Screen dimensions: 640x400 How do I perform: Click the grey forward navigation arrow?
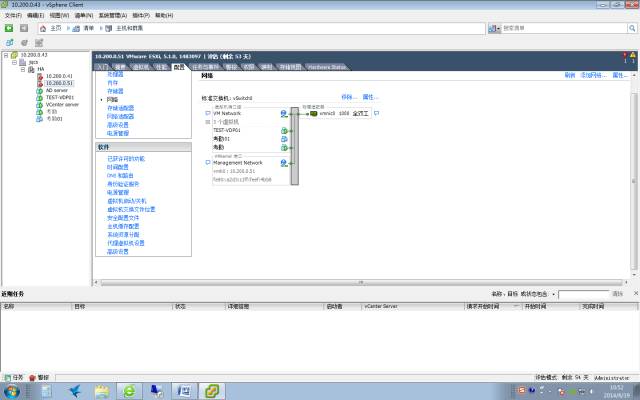click(24, 28)
